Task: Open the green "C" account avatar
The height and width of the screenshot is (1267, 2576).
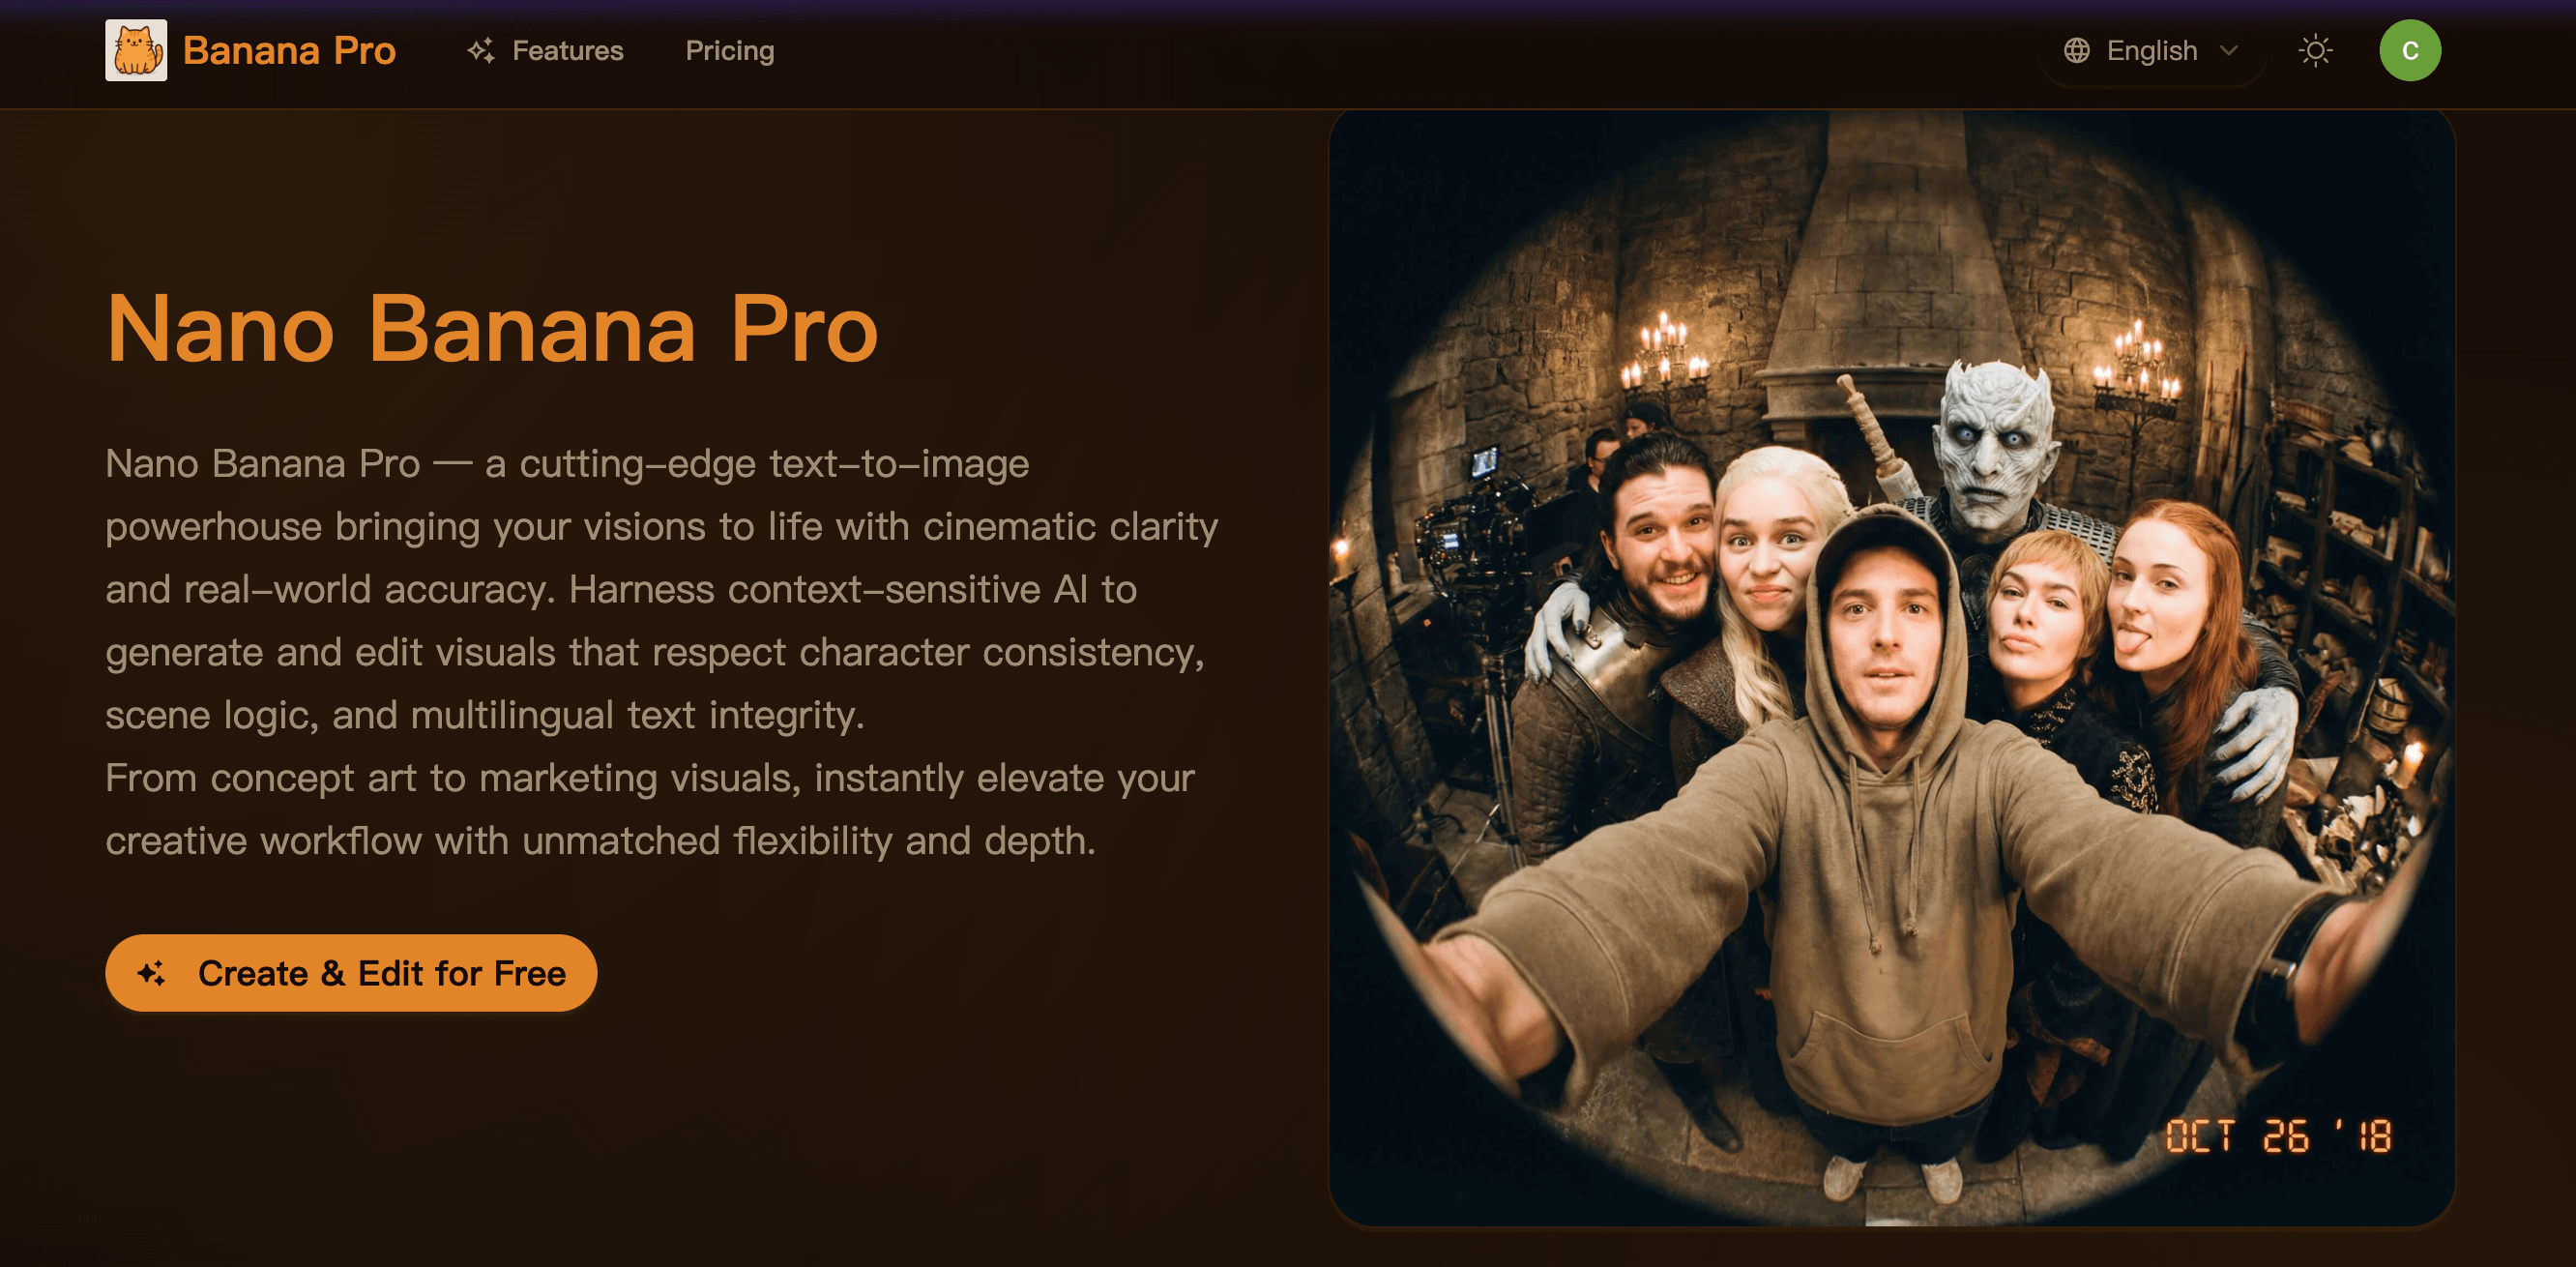Action: click(x=2410, y=50)
